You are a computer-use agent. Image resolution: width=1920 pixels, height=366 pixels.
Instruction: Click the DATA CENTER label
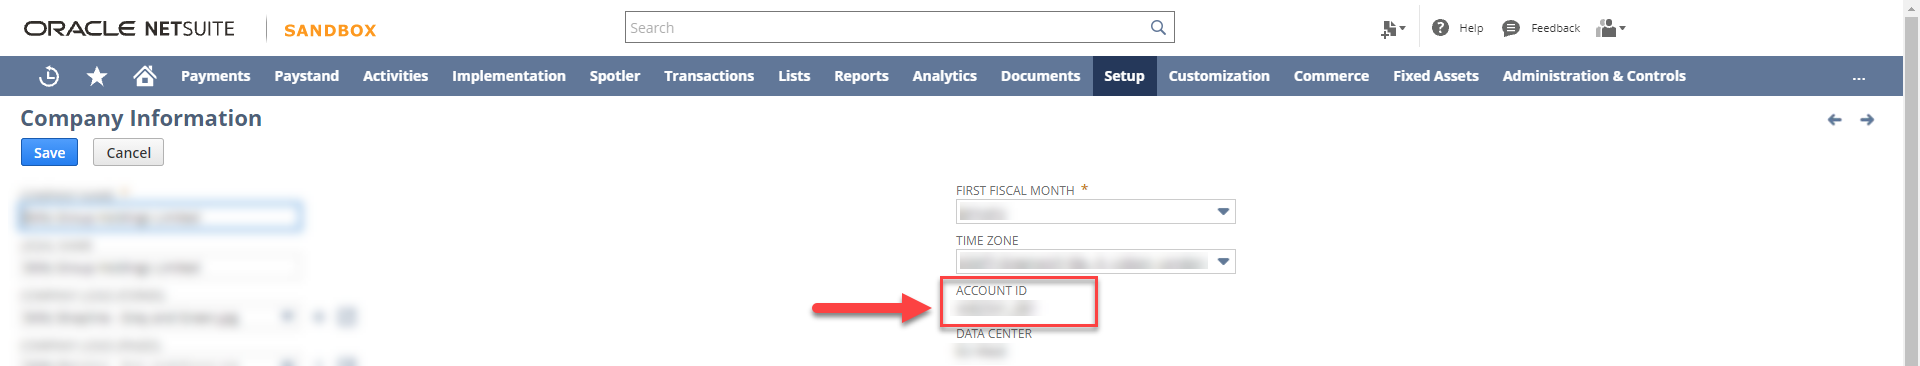(x=994, y=334)
